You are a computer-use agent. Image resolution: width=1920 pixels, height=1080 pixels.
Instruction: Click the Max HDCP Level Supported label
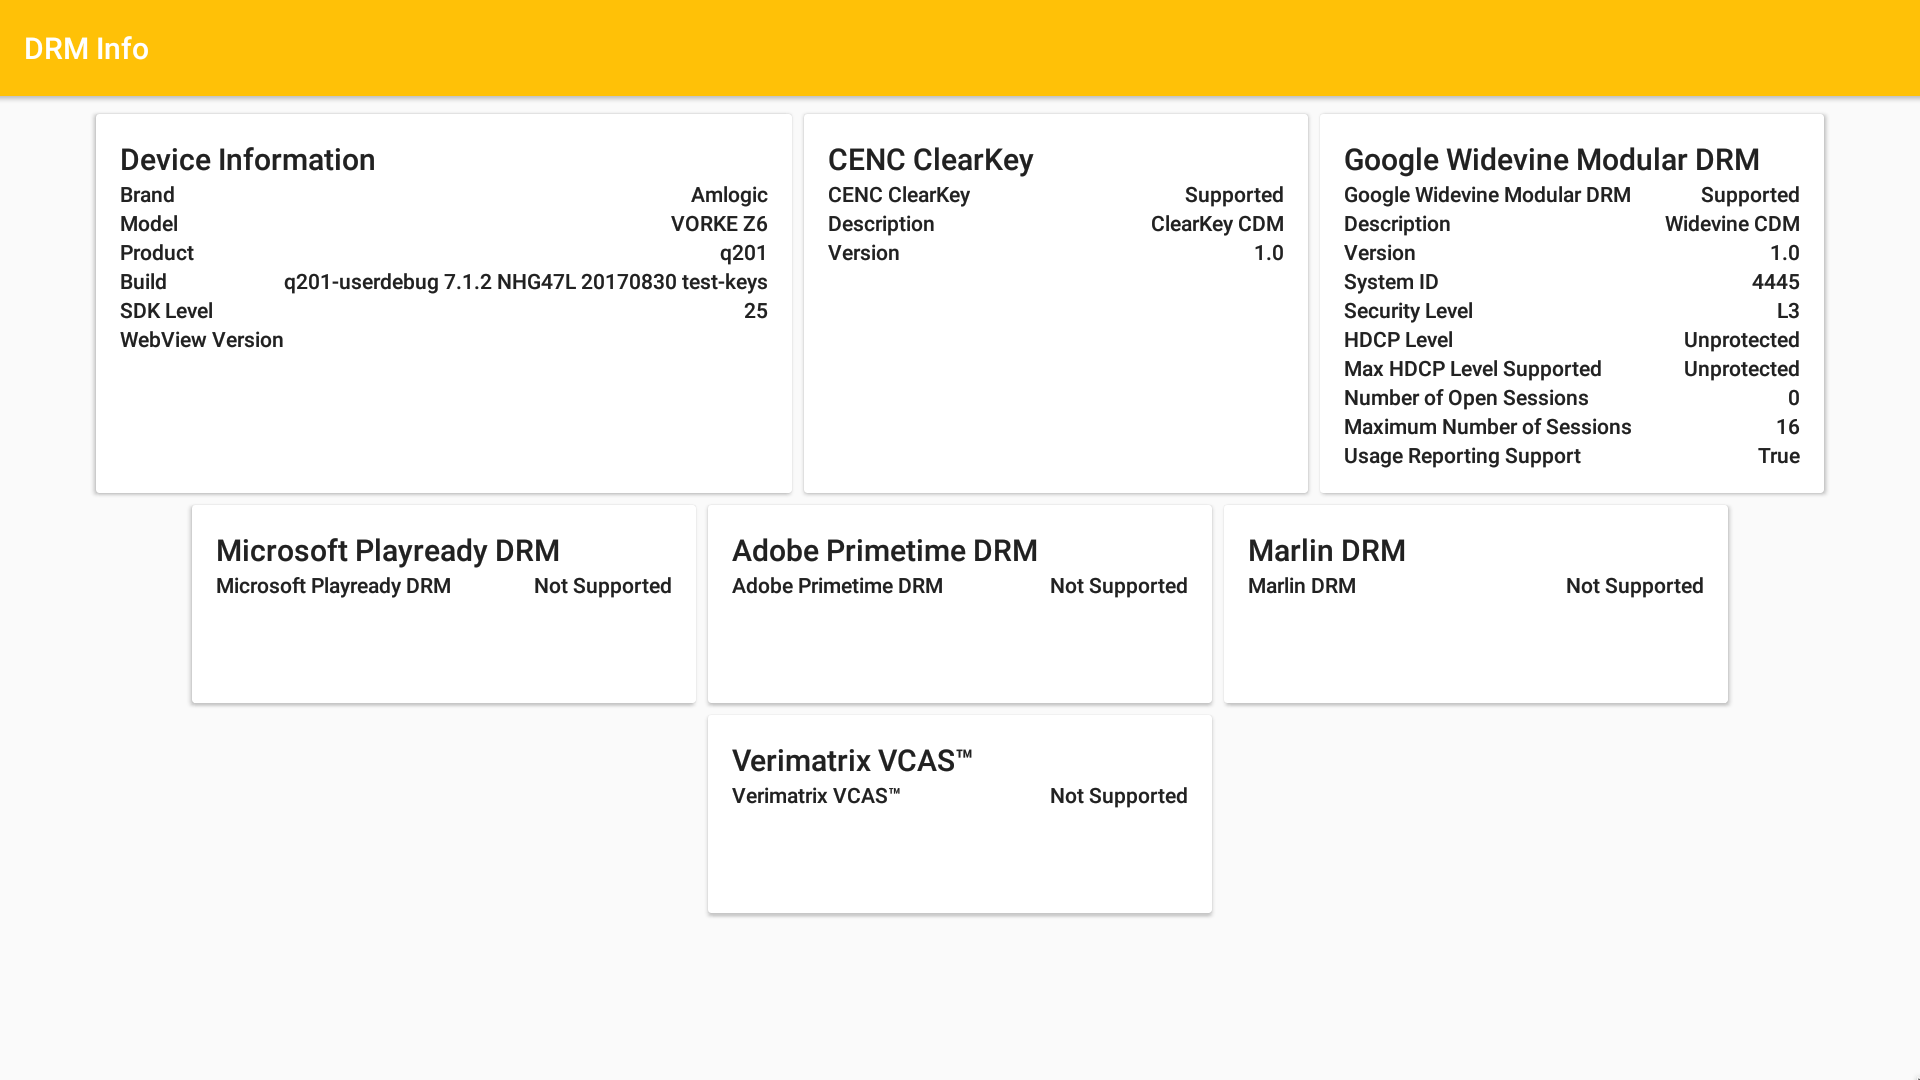[1473, 369]
